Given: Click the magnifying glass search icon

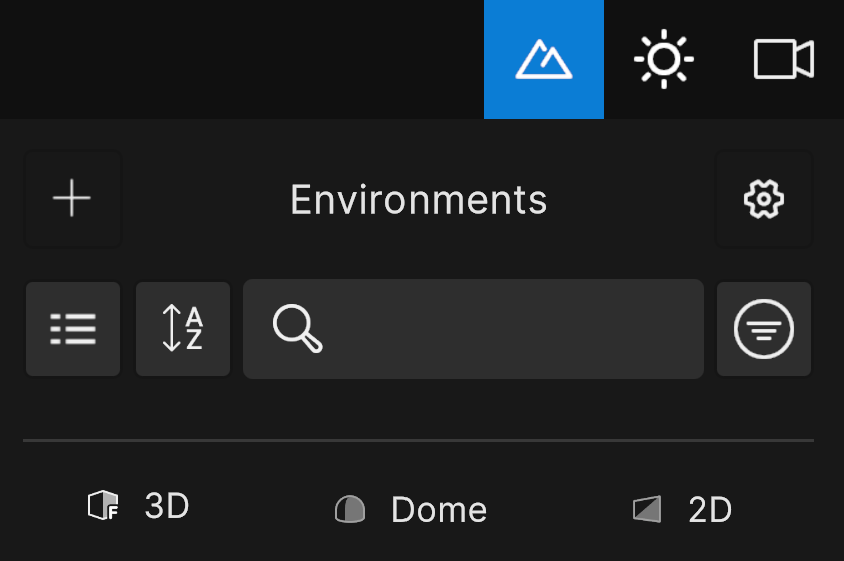Looking at the screenshot, I should 297,329.
